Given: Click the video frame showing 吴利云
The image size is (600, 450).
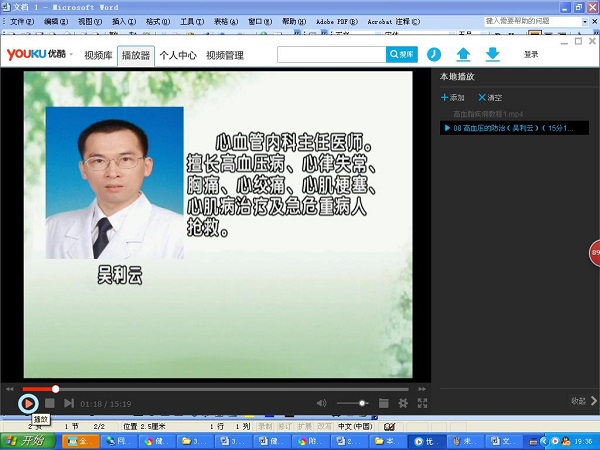Looking at the screenshot, I should click(x=218, y=225).
